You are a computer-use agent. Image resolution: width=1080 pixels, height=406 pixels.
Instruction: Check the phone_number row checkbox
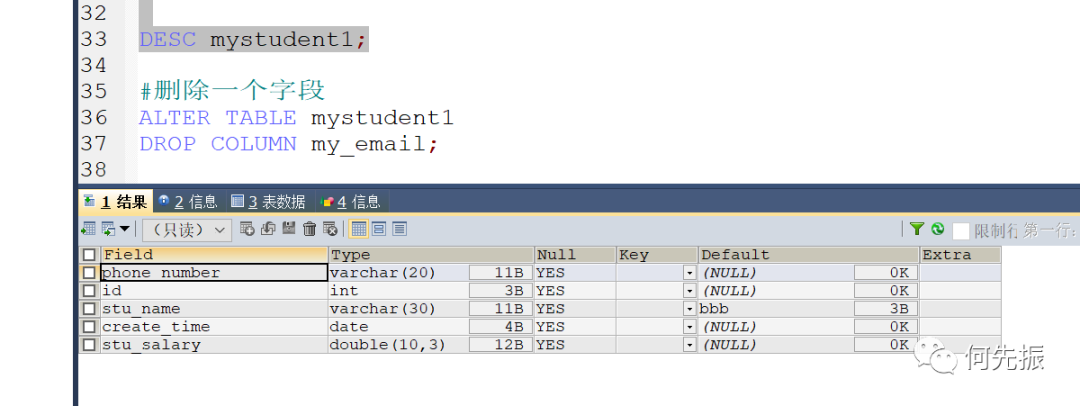point(89,273)
